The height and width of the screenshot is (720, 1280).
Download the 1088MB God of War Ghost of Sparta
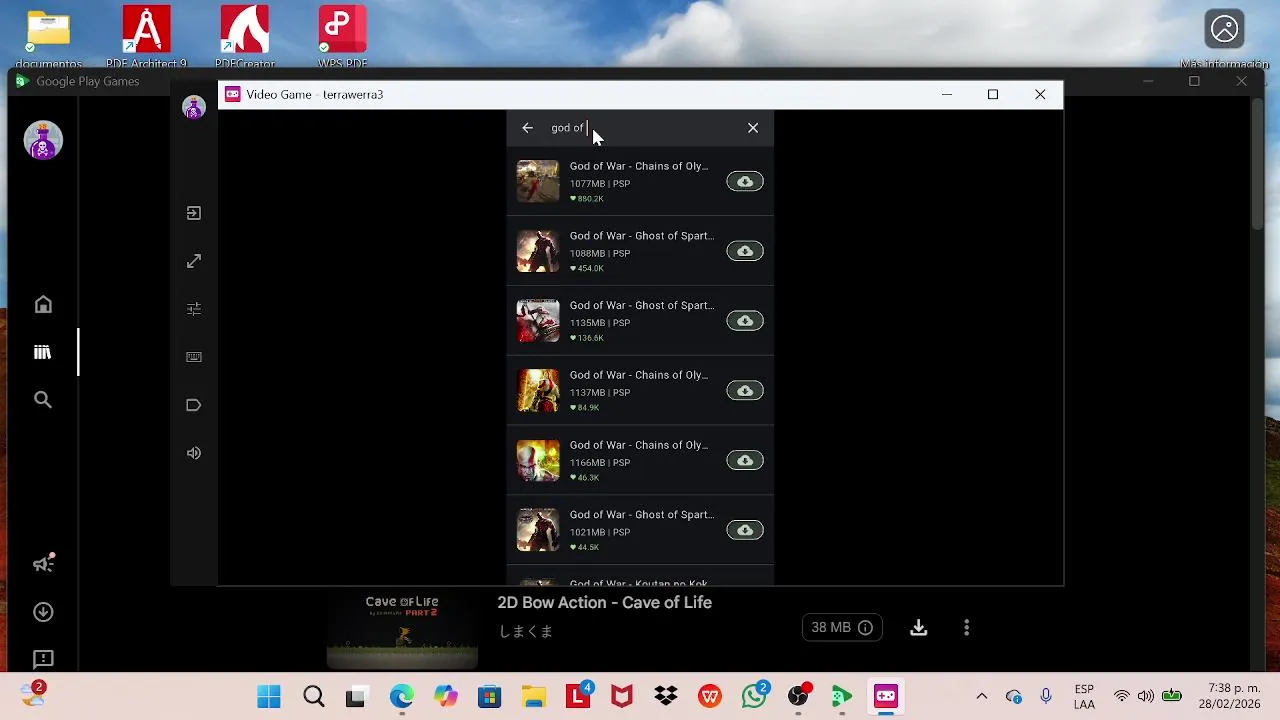(745, 251)
